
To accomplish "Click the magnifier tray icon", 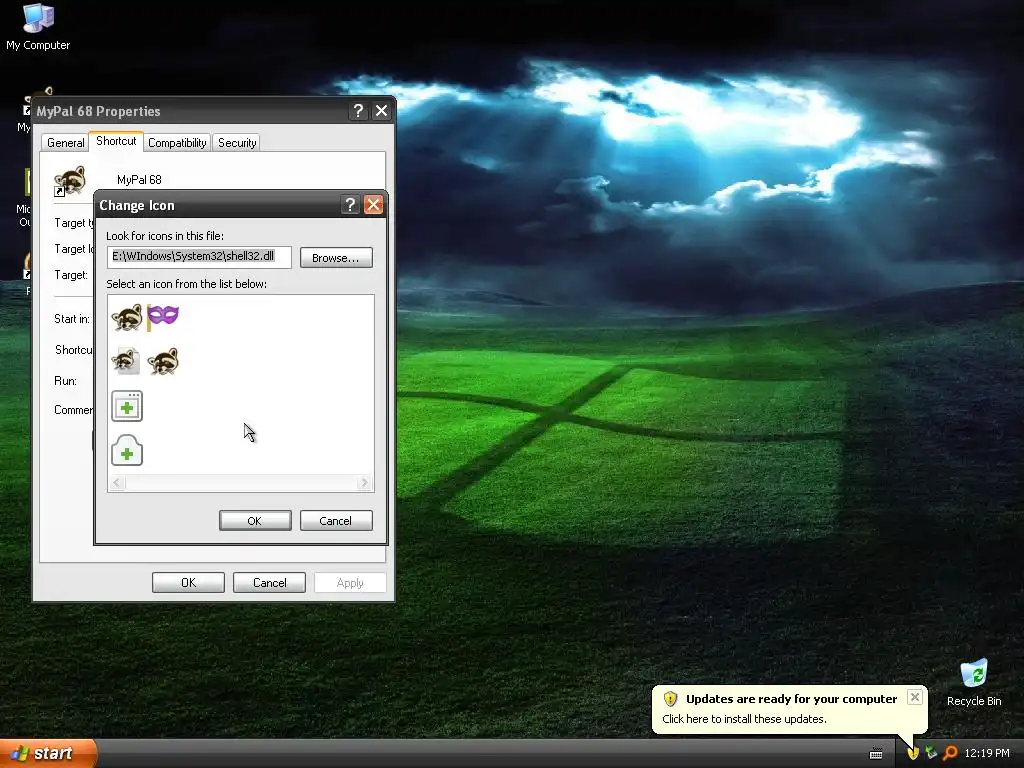I will [950, 753].
